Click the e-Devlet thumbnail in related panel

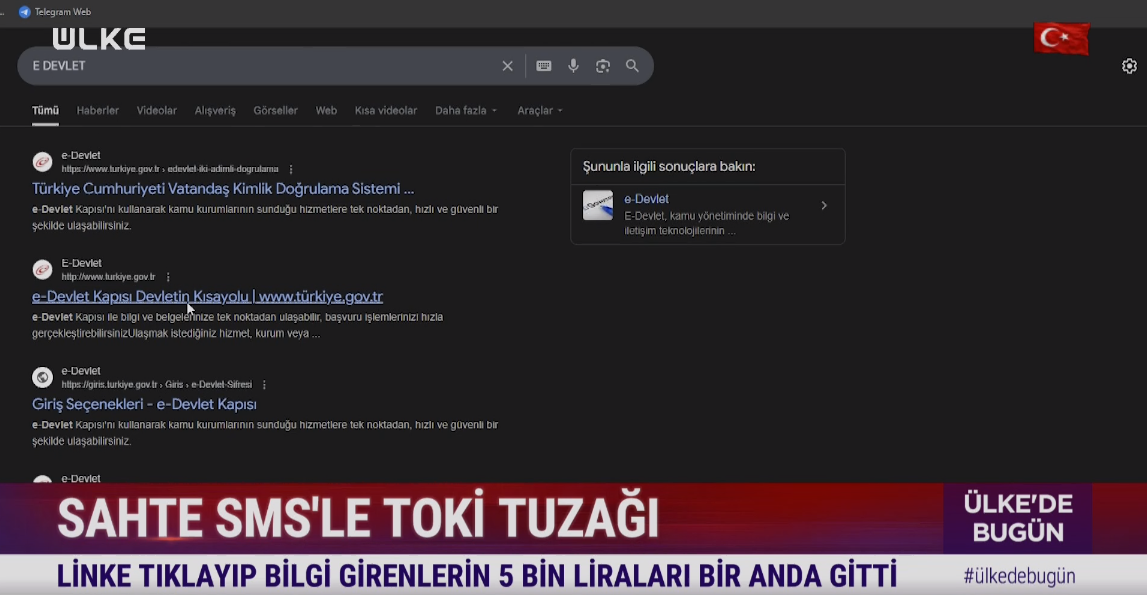598,205
